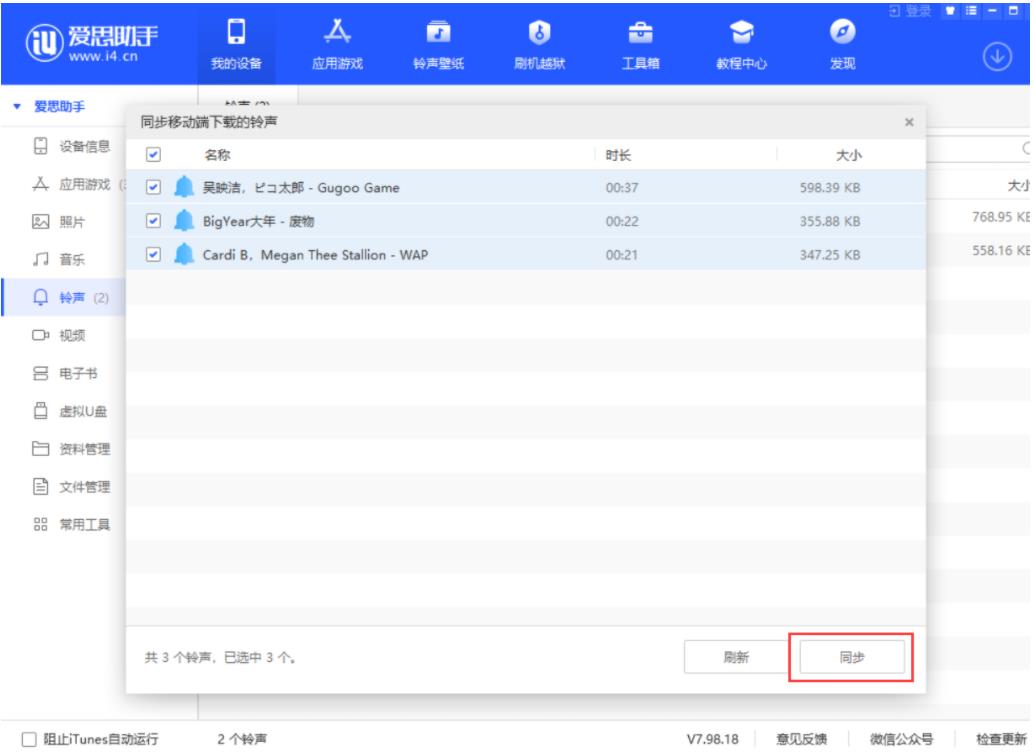Sort the list by 时长 column header
Image resolution: width=1033 pixels, height=755 pixels.
click(618, 155)
